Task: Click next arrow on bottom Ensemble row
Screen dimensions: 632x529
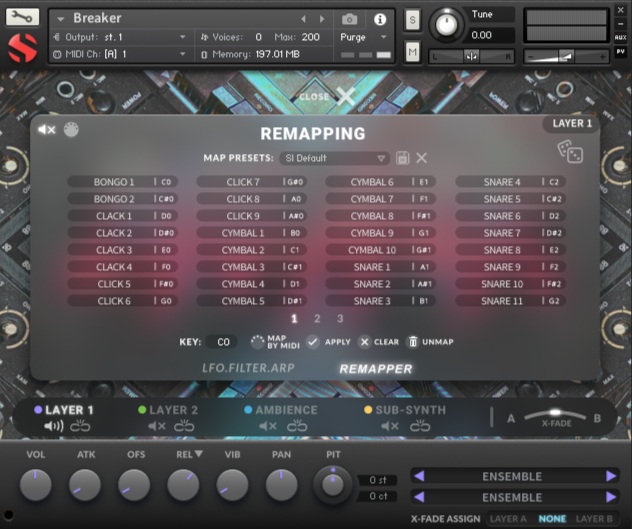Action: 611,497
